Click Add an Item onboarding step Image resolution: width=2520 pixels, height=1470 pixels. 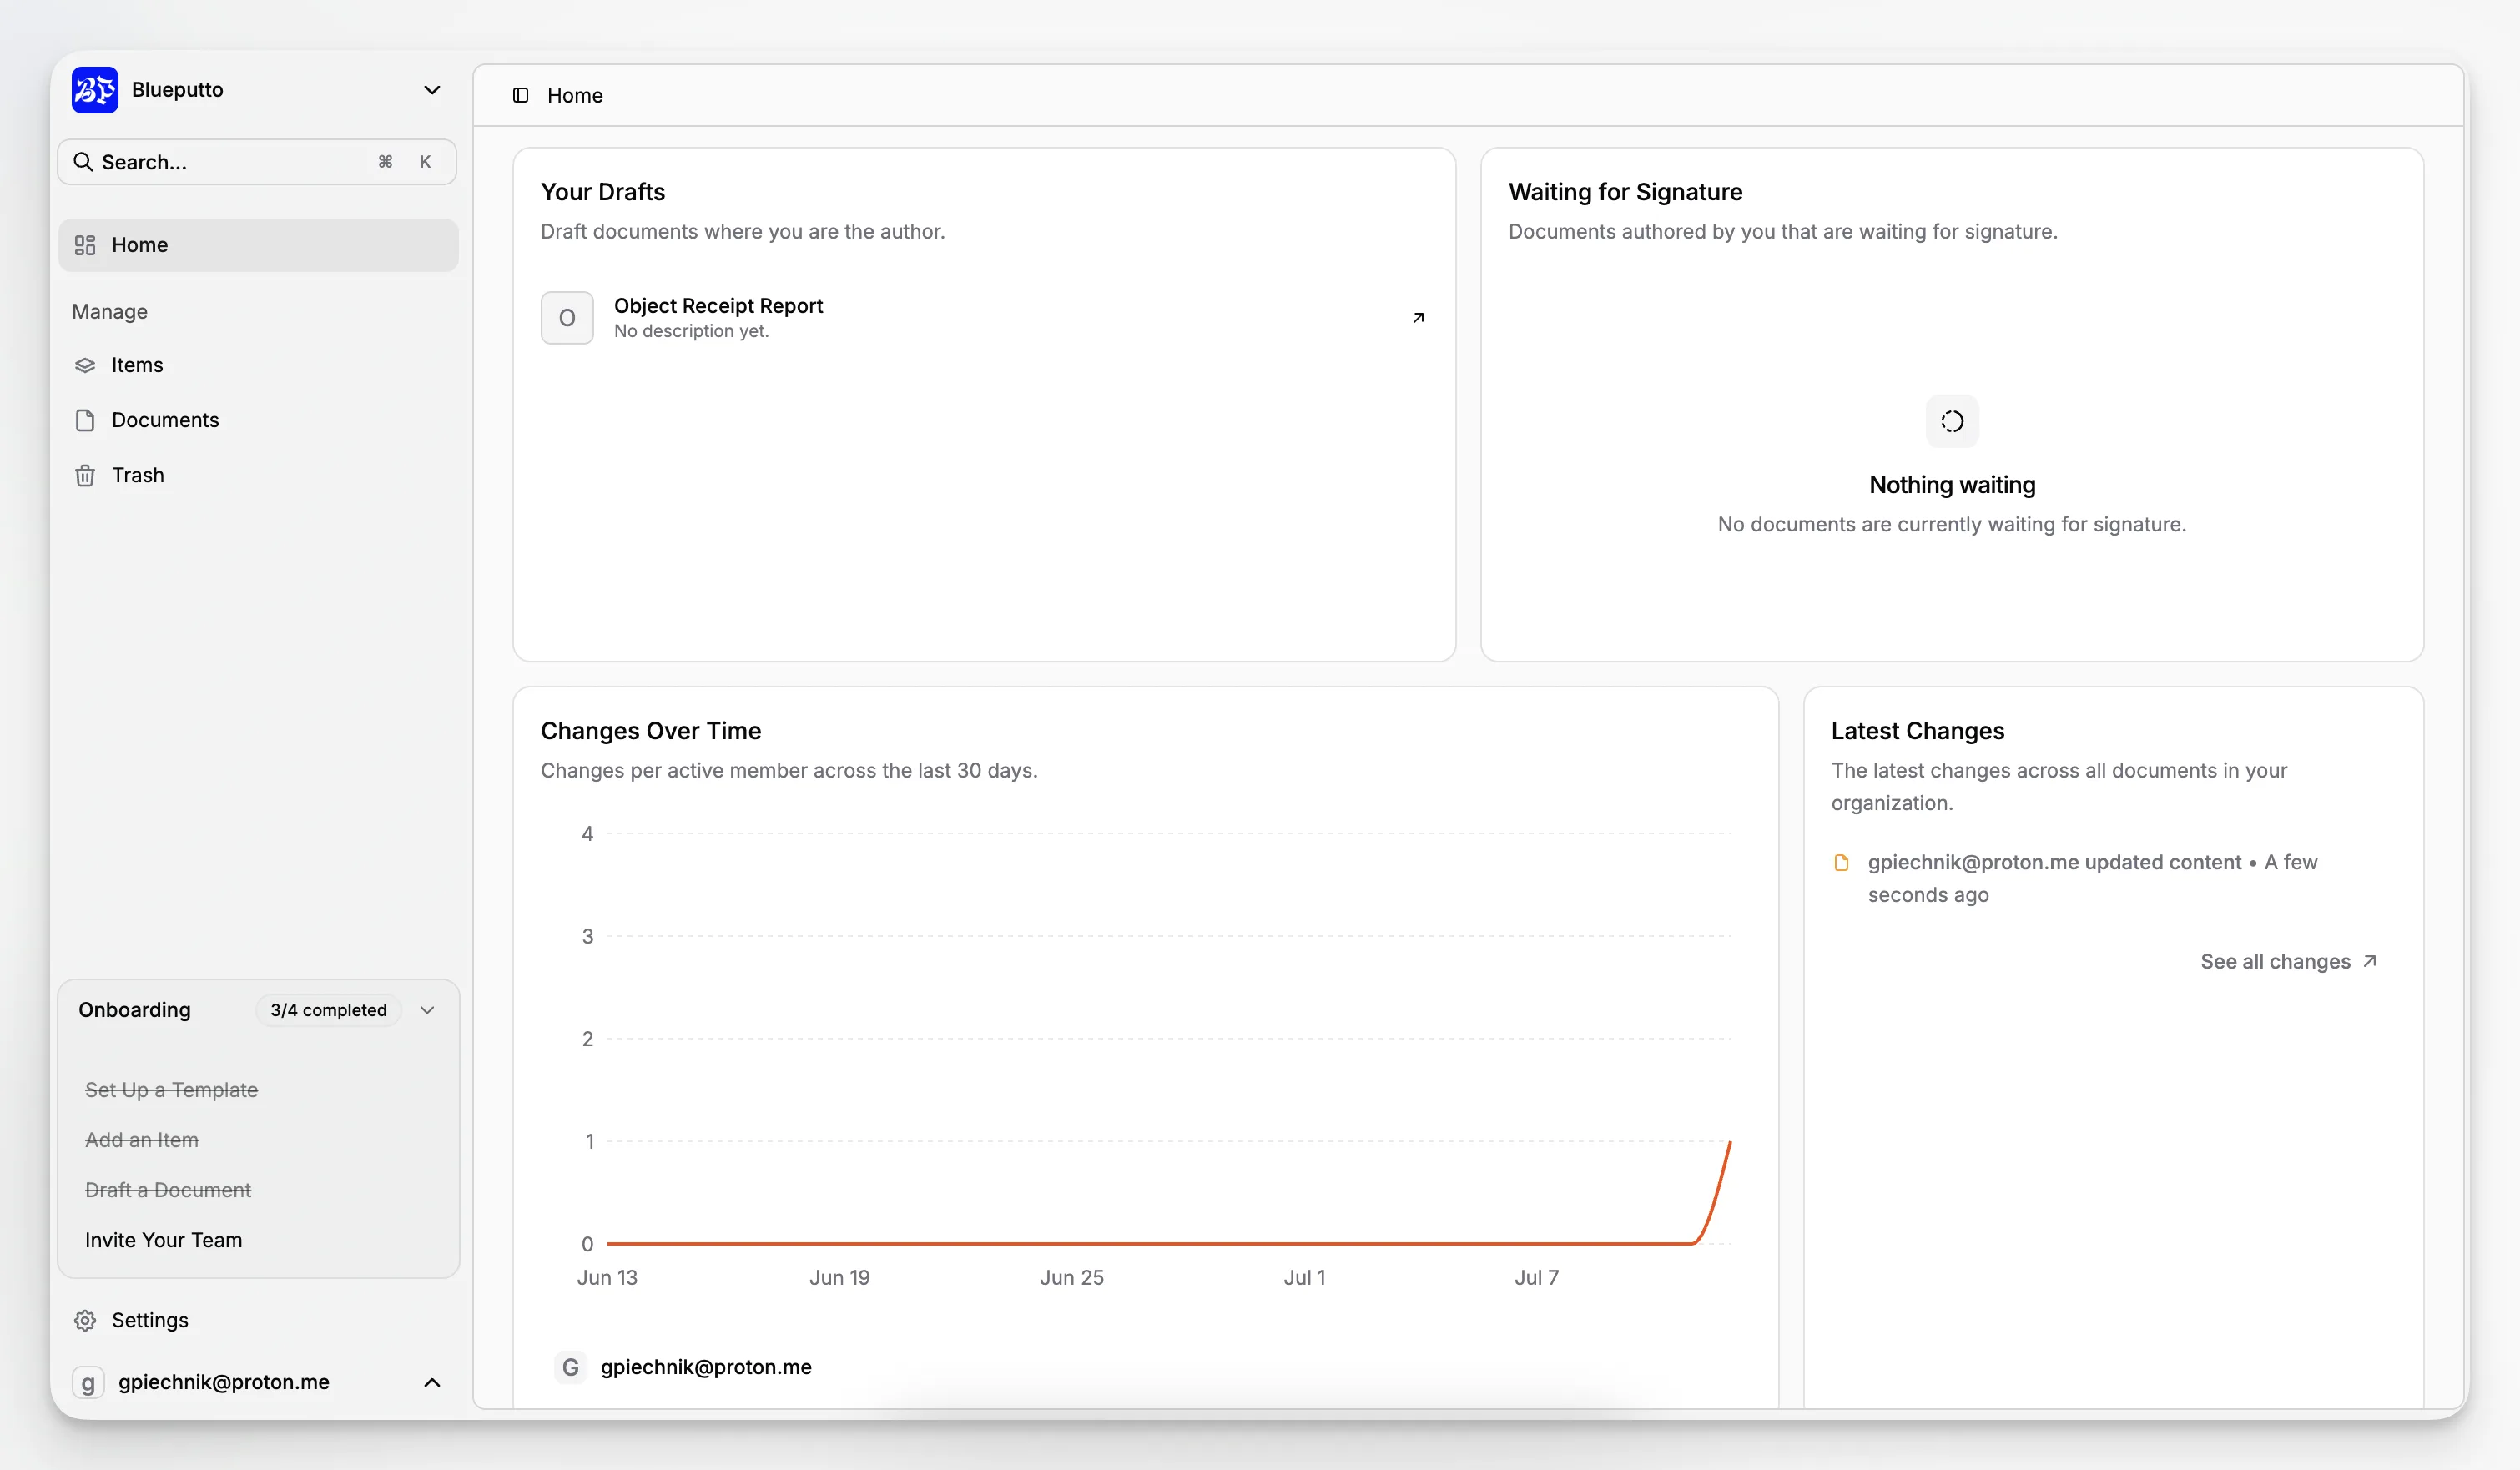point(142,1140)
